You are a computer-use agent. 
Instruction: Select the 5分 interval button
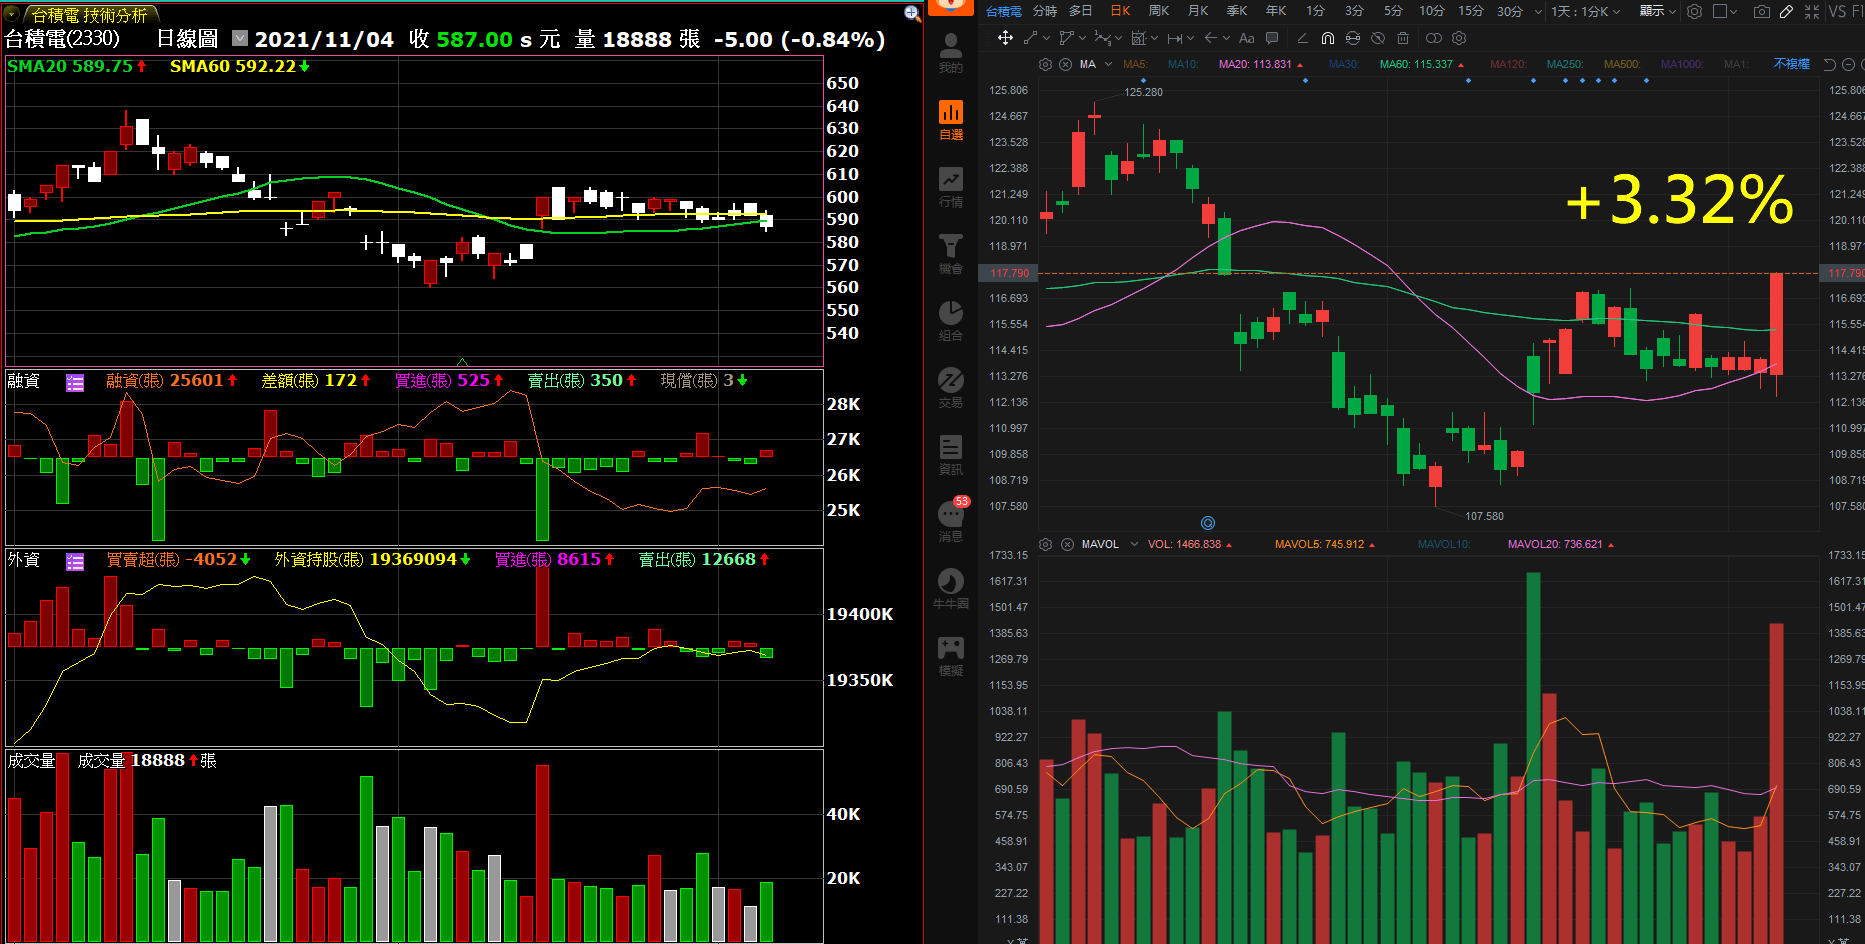coord(1393,11)
